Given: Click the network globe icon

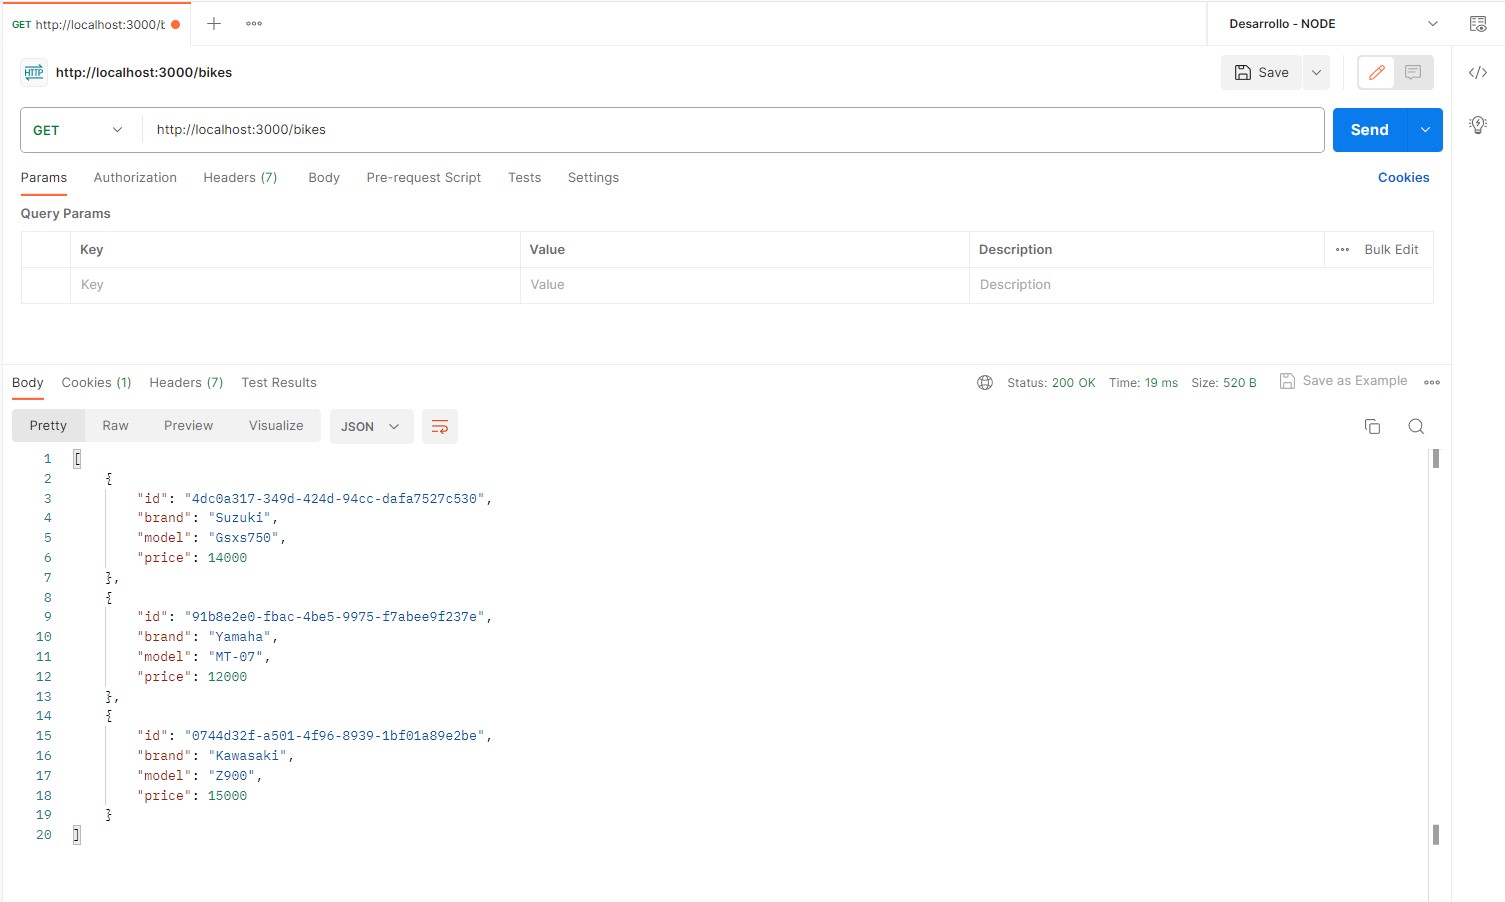Looking at the screenshot, I should click(985, 382).
